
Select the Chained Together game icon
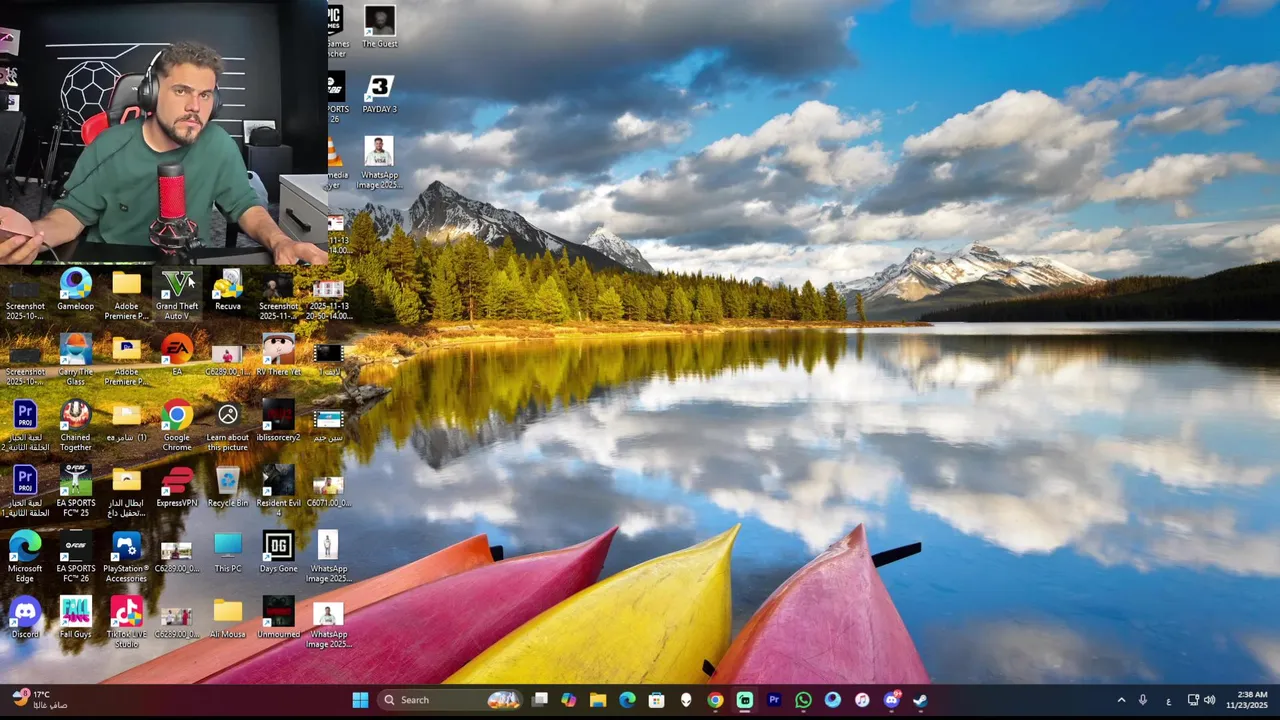coord(75,425)
